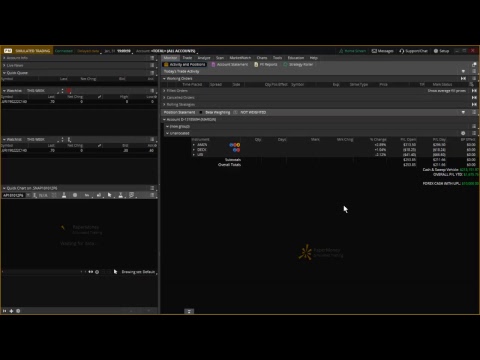Add gadget using sidebar plus icon
The width and height of the screenshot is (480, 360).
click(x=11, y=311)
